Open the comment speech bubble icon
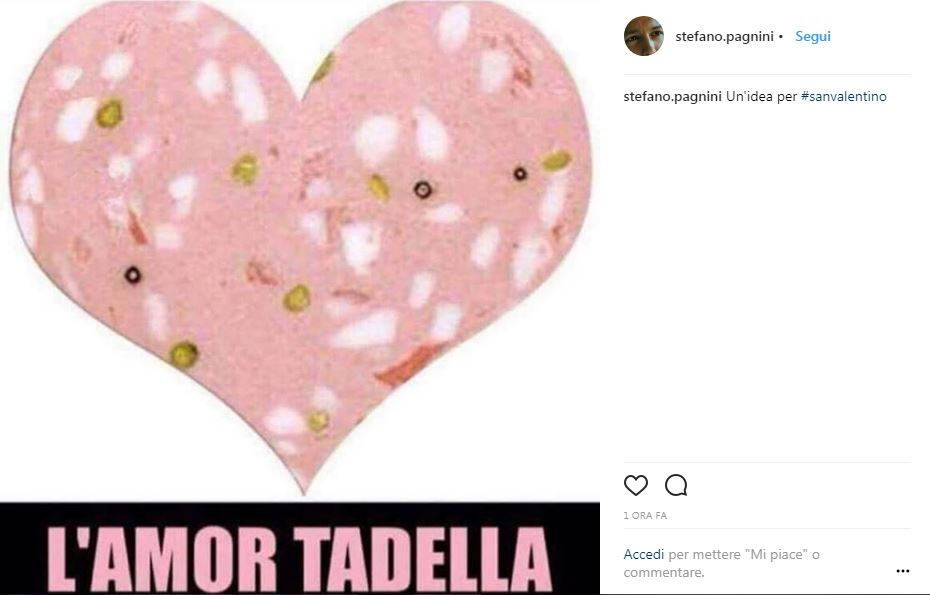This screenshot has height=595, width=930. pos(676,485)
